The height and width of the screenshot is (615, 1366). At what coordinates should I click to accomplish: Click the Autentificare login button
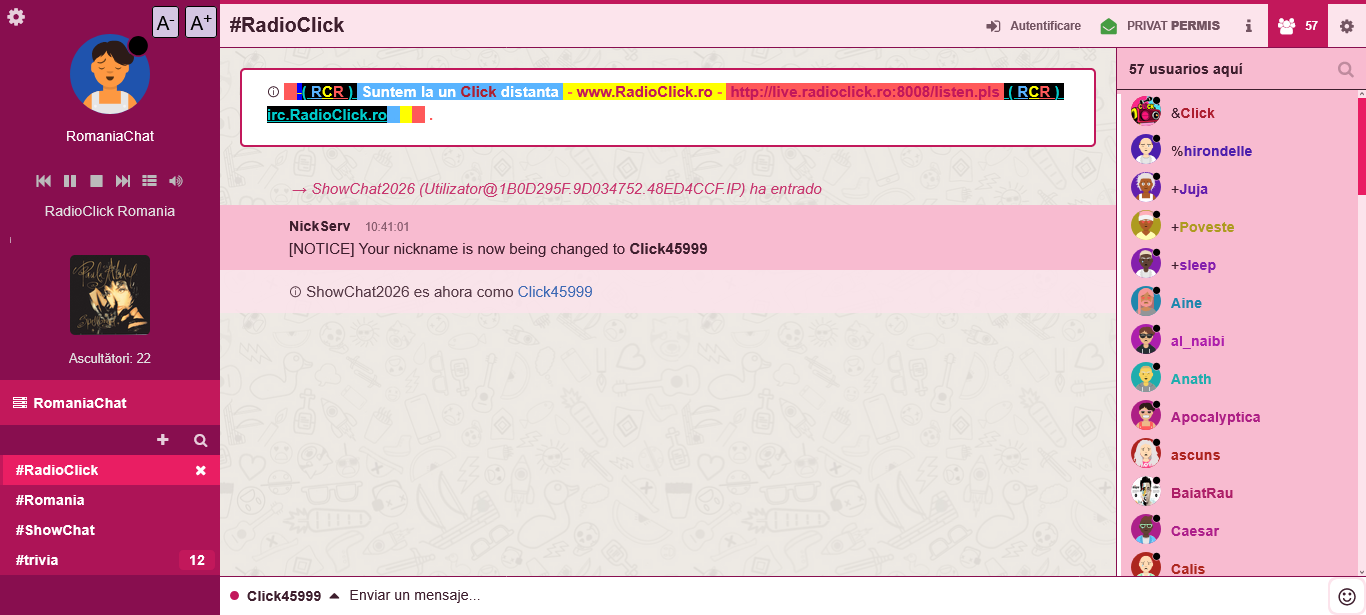coord(1033,26)
